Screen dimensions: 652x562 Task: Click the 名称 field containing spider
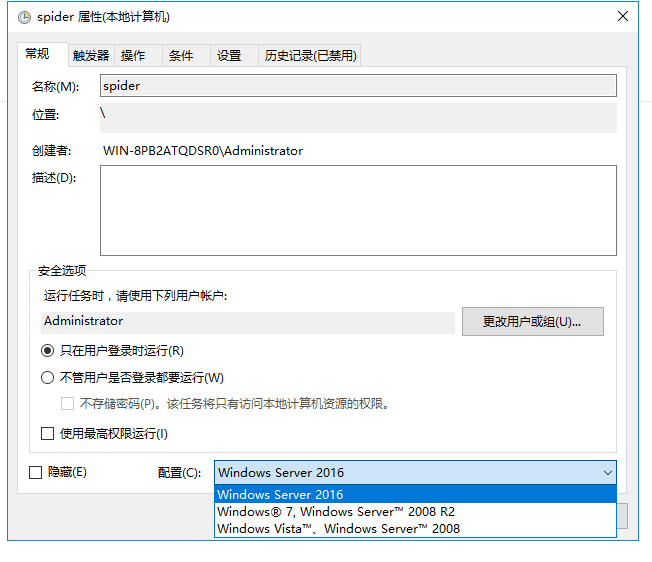point(358,86)
